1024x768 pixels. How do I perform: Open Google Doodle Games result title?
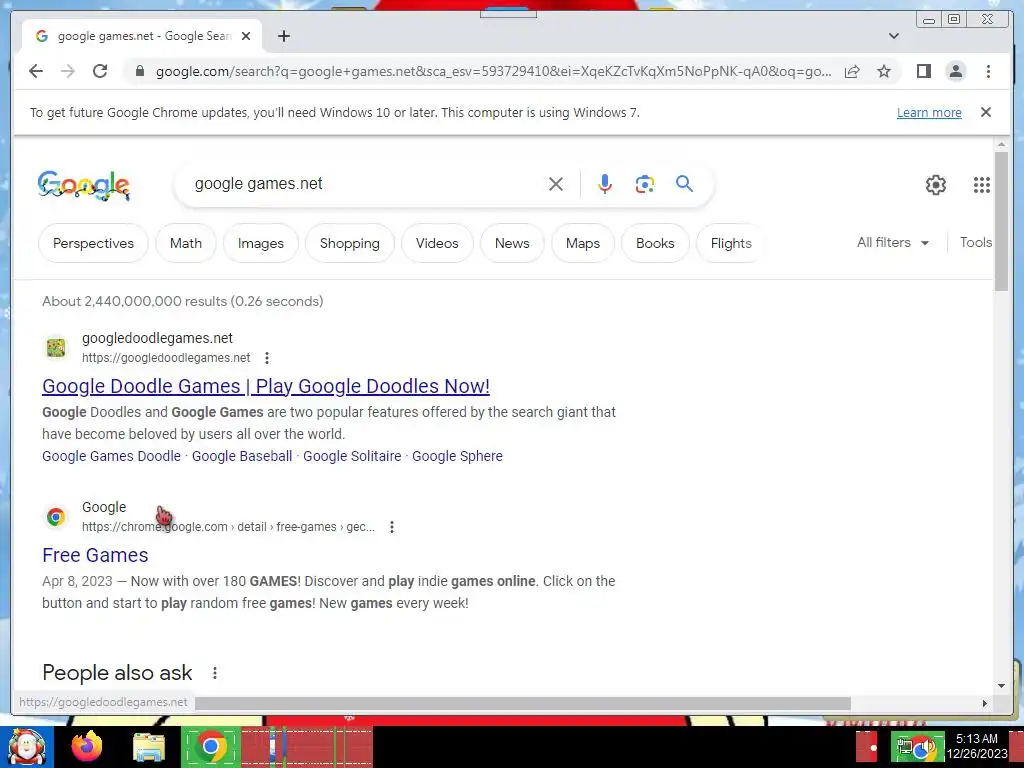click(x=266, y=386)
